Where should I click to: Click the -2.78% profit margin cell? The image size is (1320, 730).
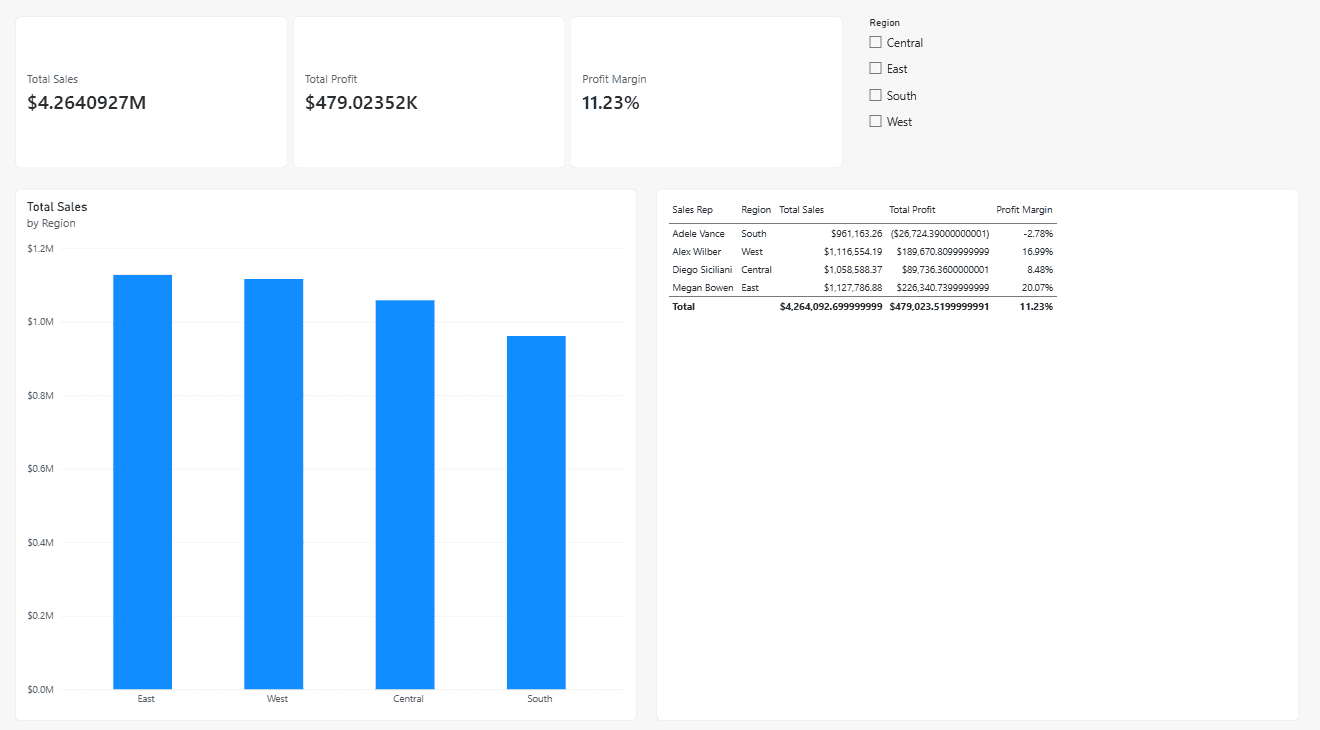click(1038, 234)
